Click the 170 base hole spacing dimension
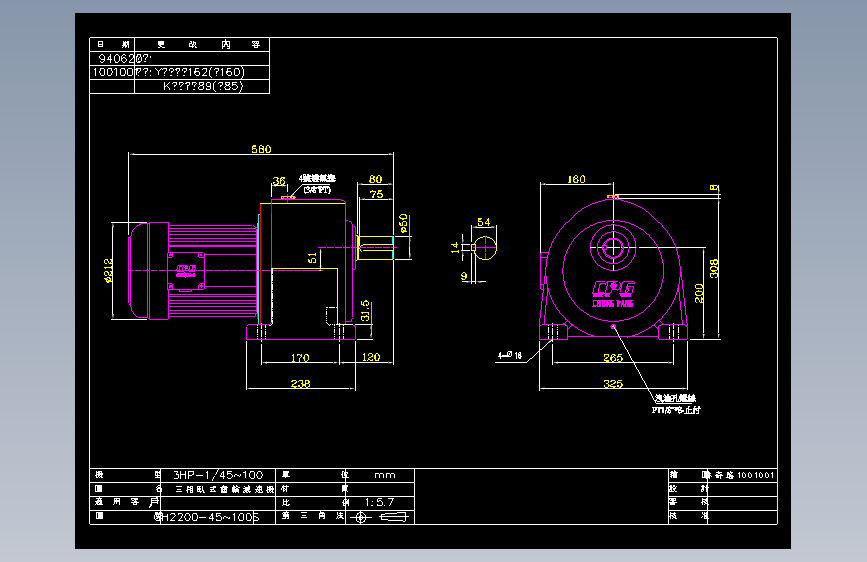Viewport: 867px width, 562px height. click(300, 358)
